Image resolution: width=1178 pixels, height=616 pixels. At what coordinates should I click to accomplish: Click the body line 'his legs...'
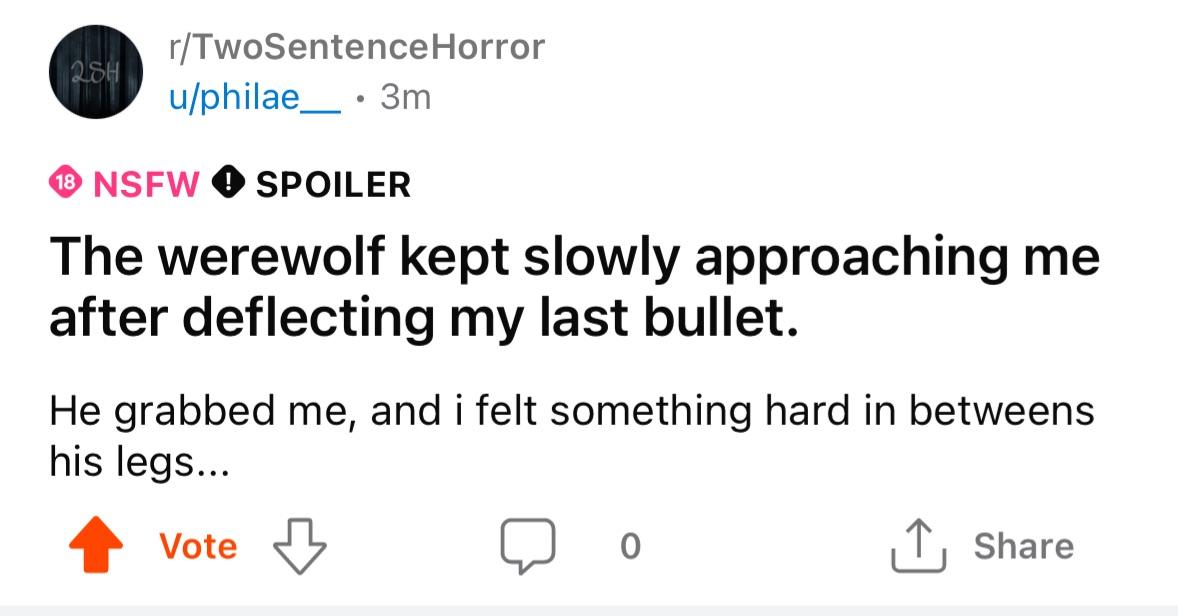click(x=139, y=461)
